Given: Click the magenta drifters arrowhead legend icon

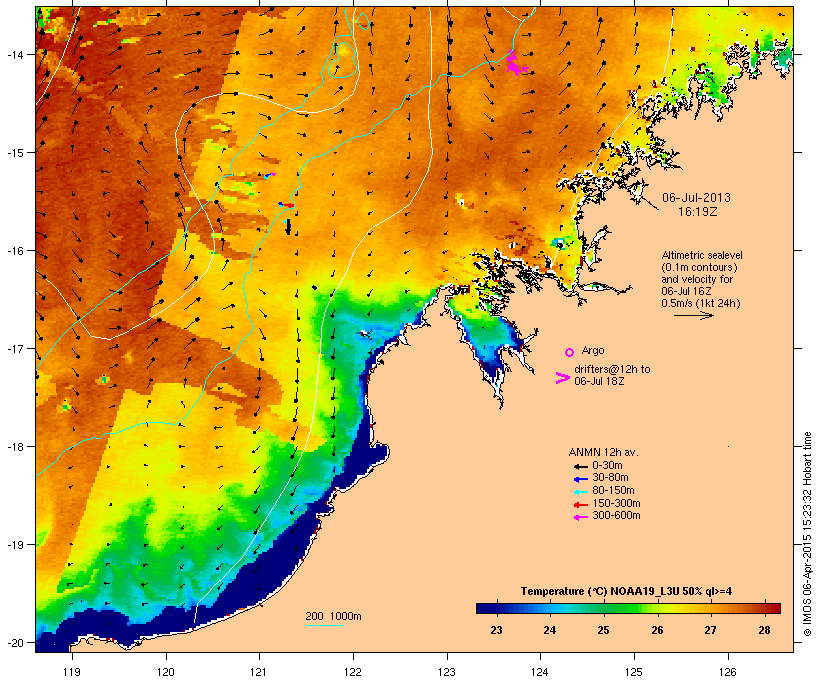Looking at the screenshot, I should coord(562,378).
